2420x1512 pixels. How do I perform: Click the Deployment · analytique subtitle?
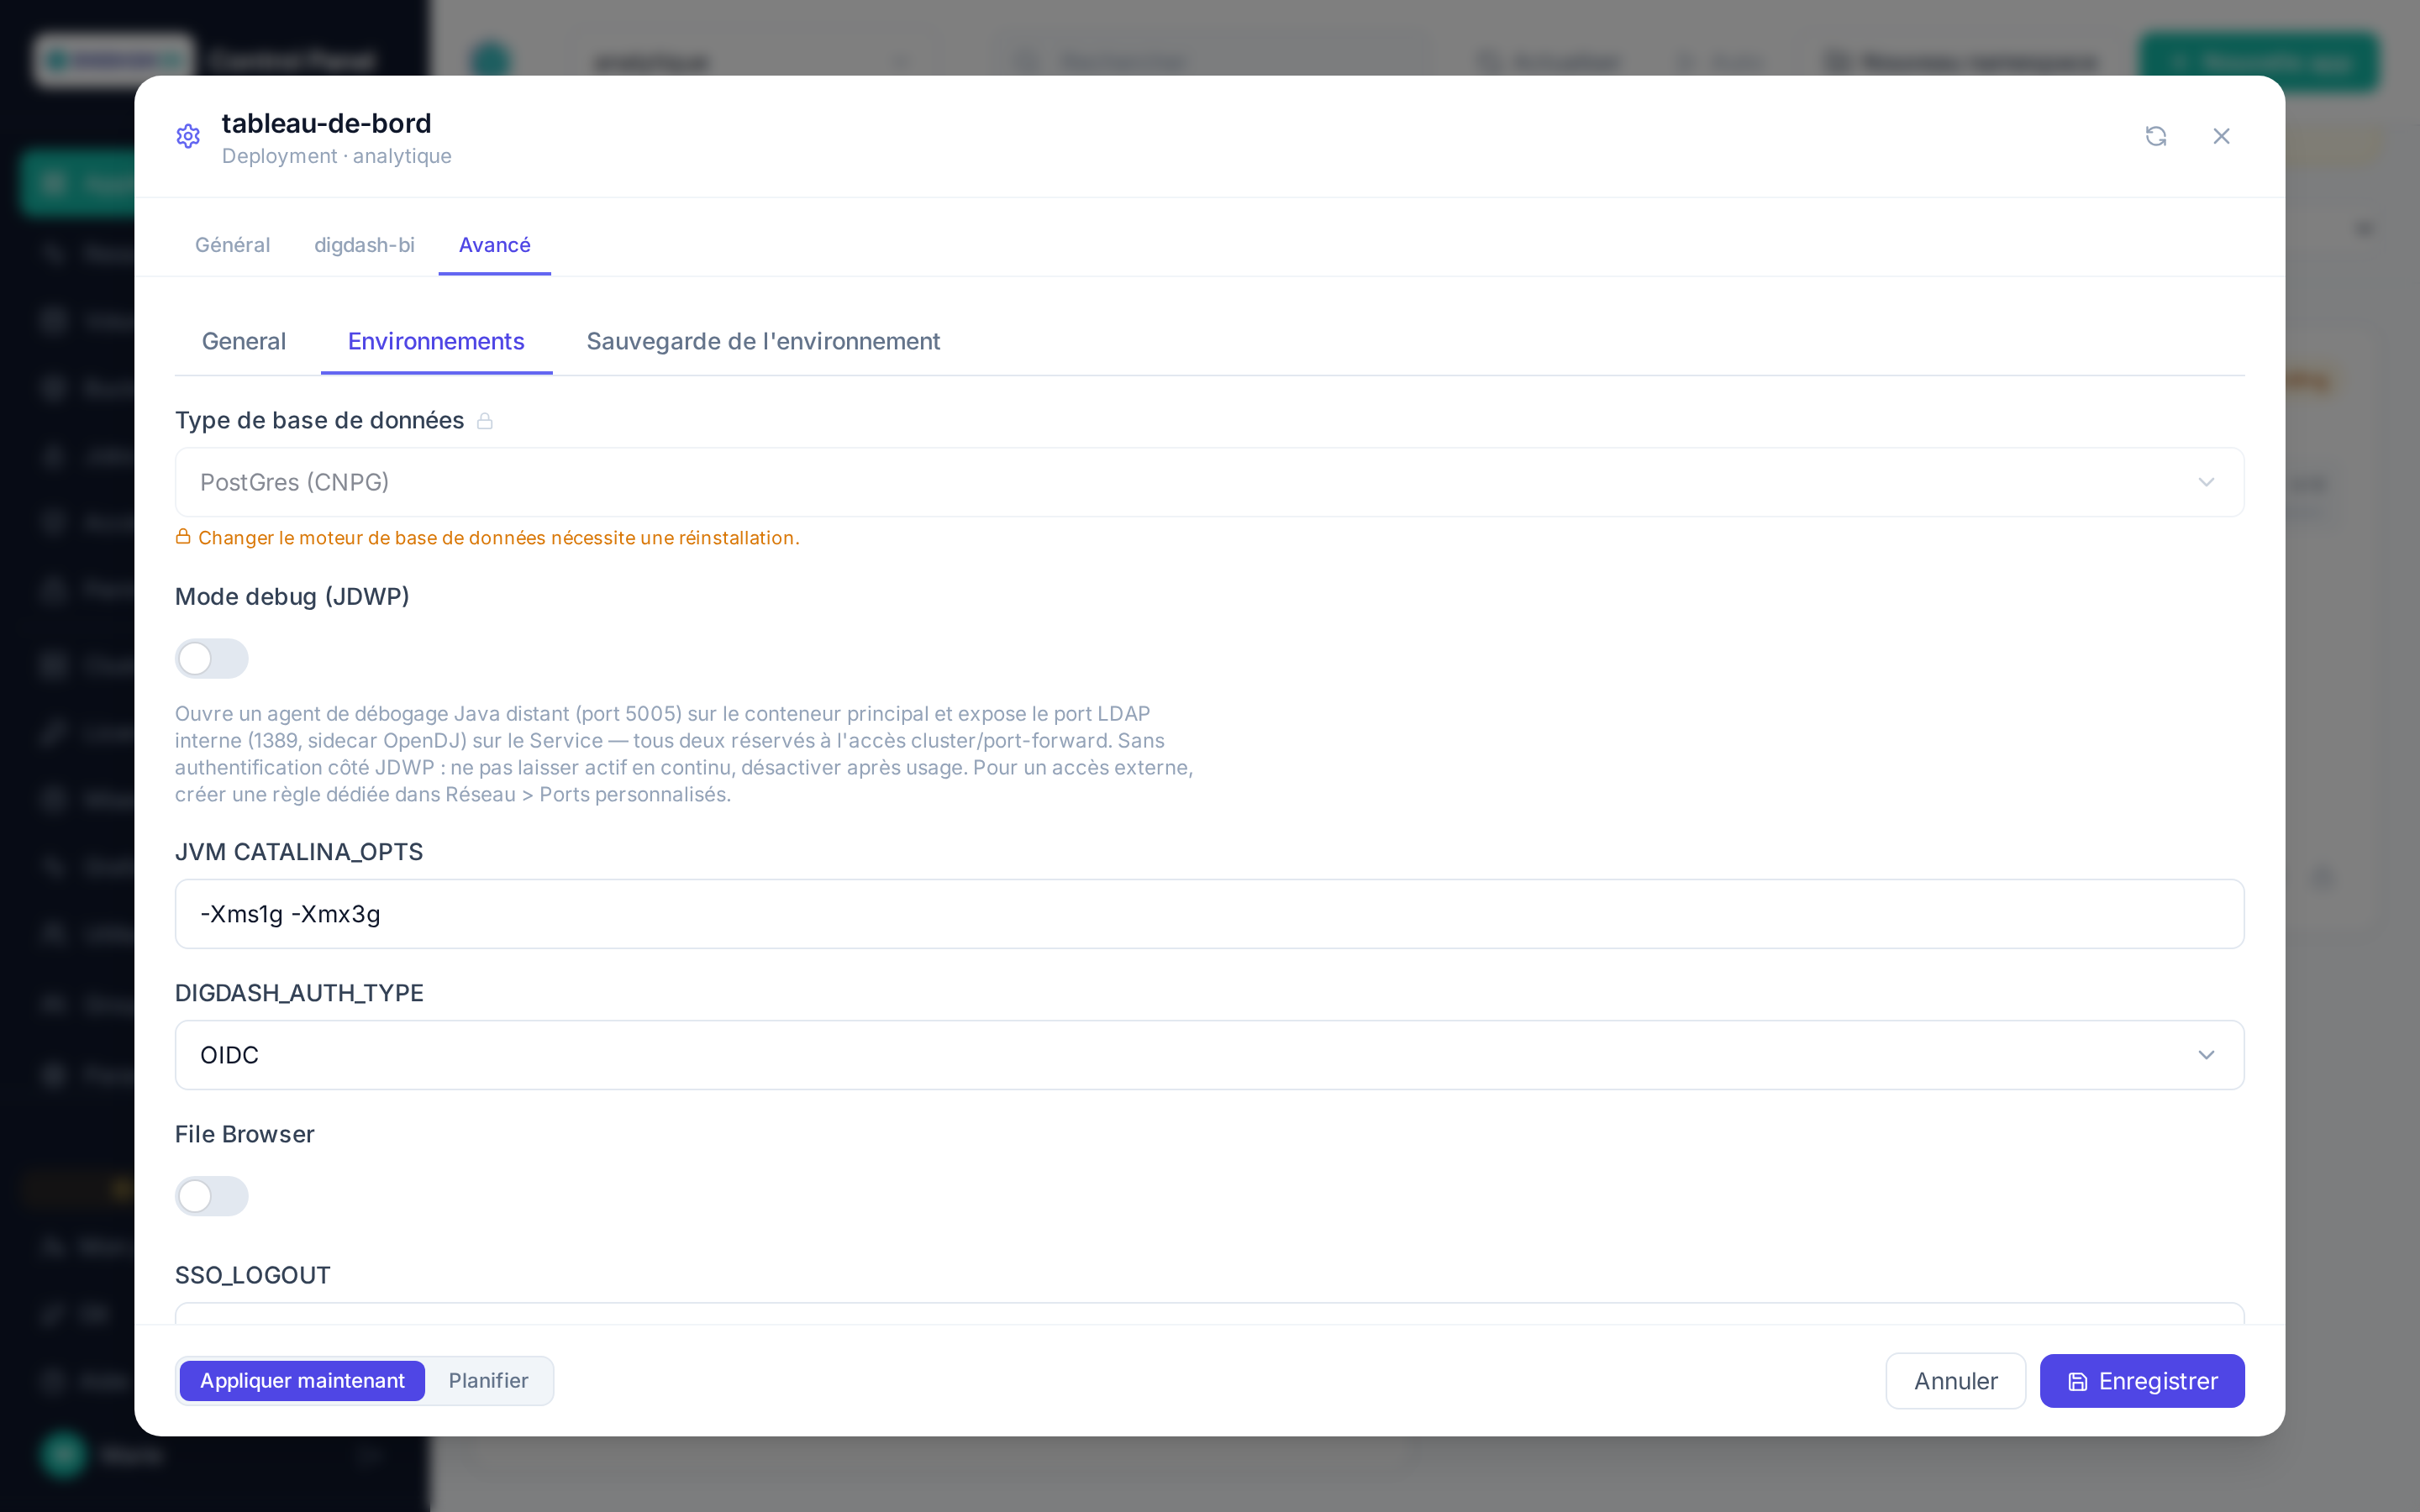[336, 156]
